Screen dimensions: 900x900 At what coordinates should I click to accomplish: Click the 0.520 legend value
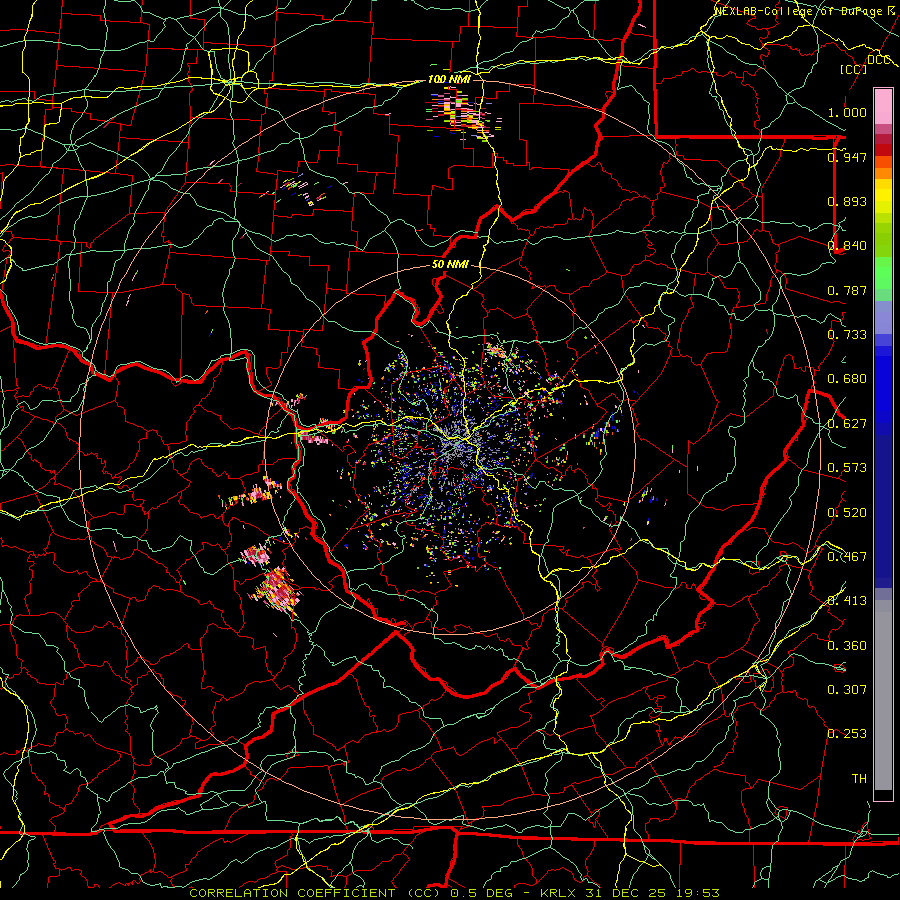click(x=847, y=513)
